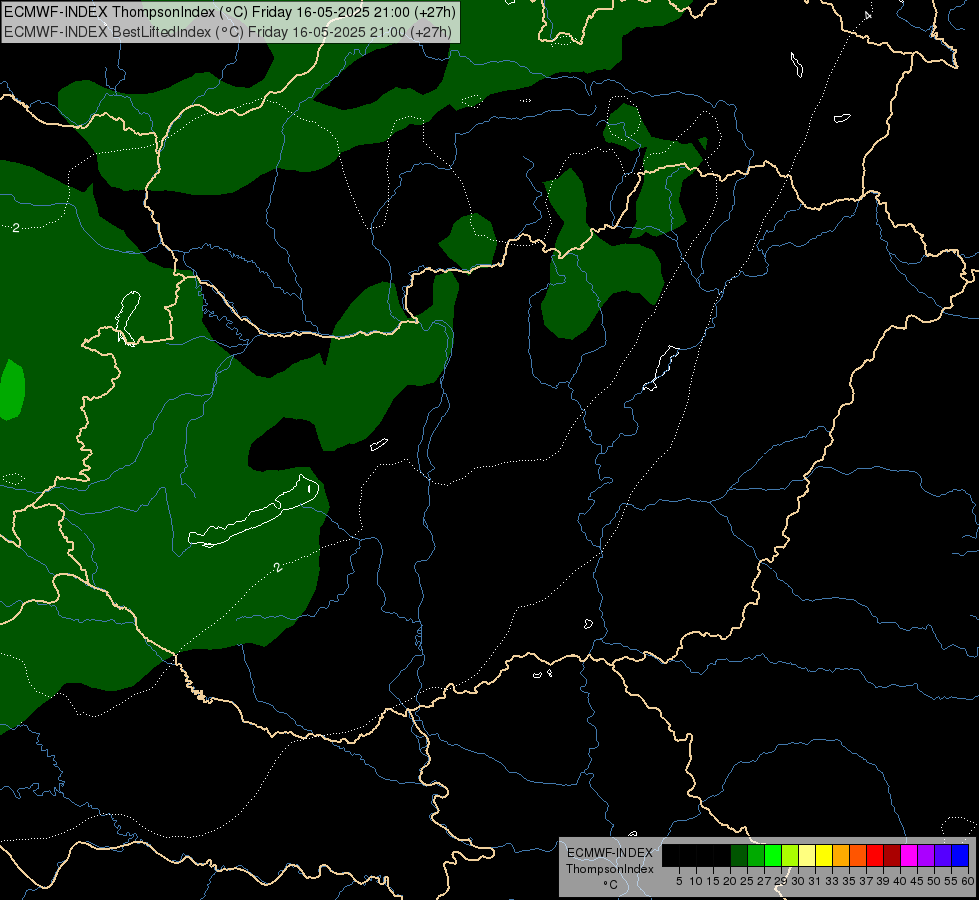
Task: Click the ECMWF-INDEX label inside the legend
Action: point(610,853)
